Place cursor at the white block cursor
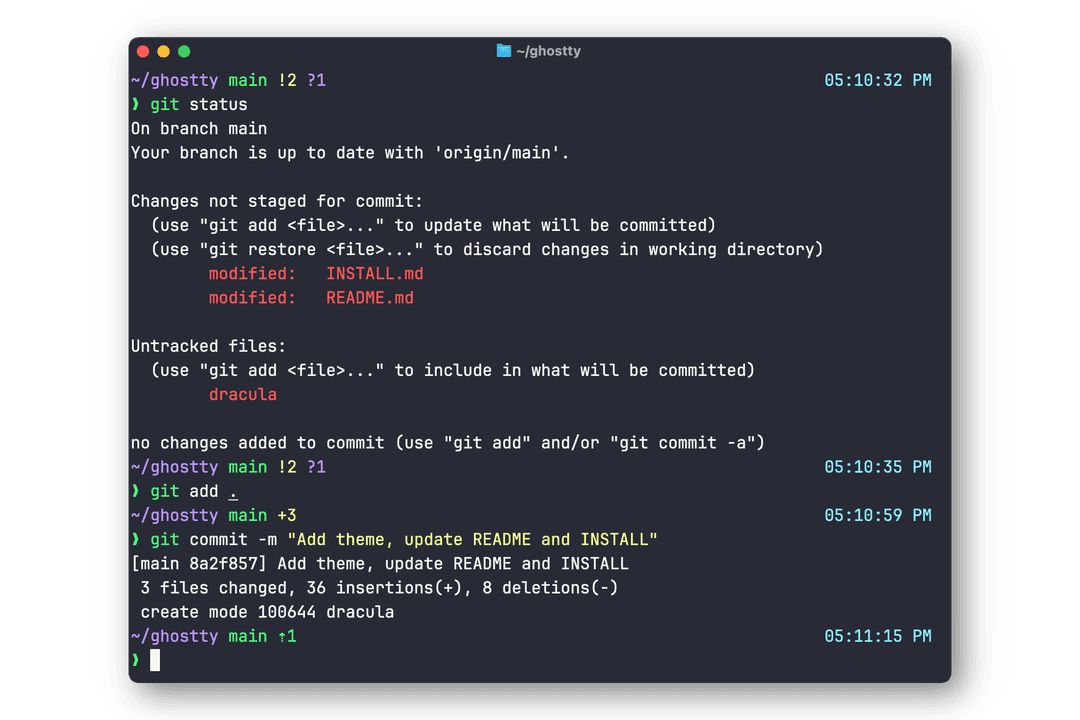This screenshot has width=1080, height=720. click(155, 660)
